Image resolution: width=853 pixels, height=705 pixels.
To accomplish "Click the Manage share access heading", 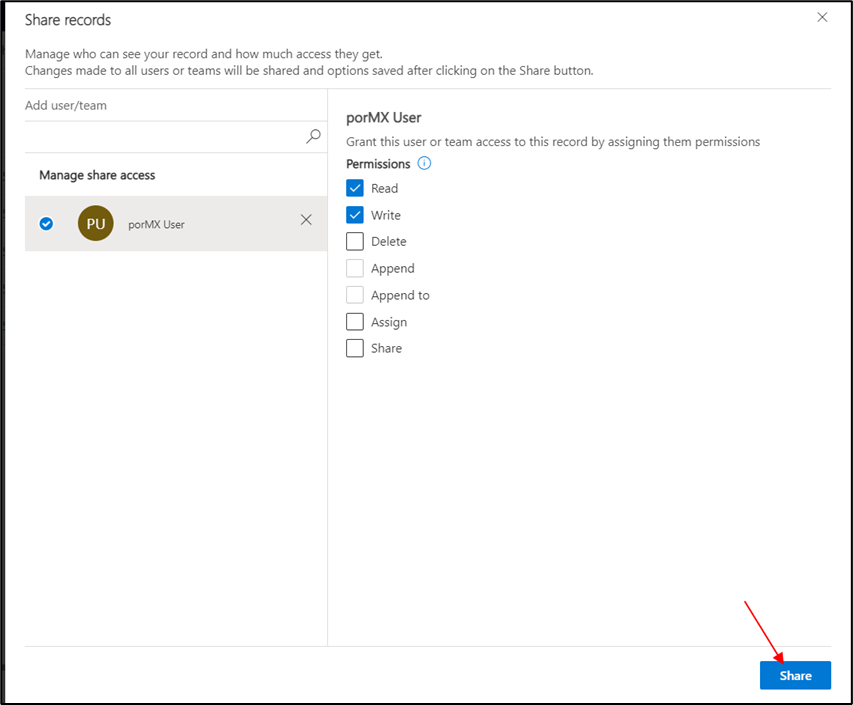I will 97,175.
